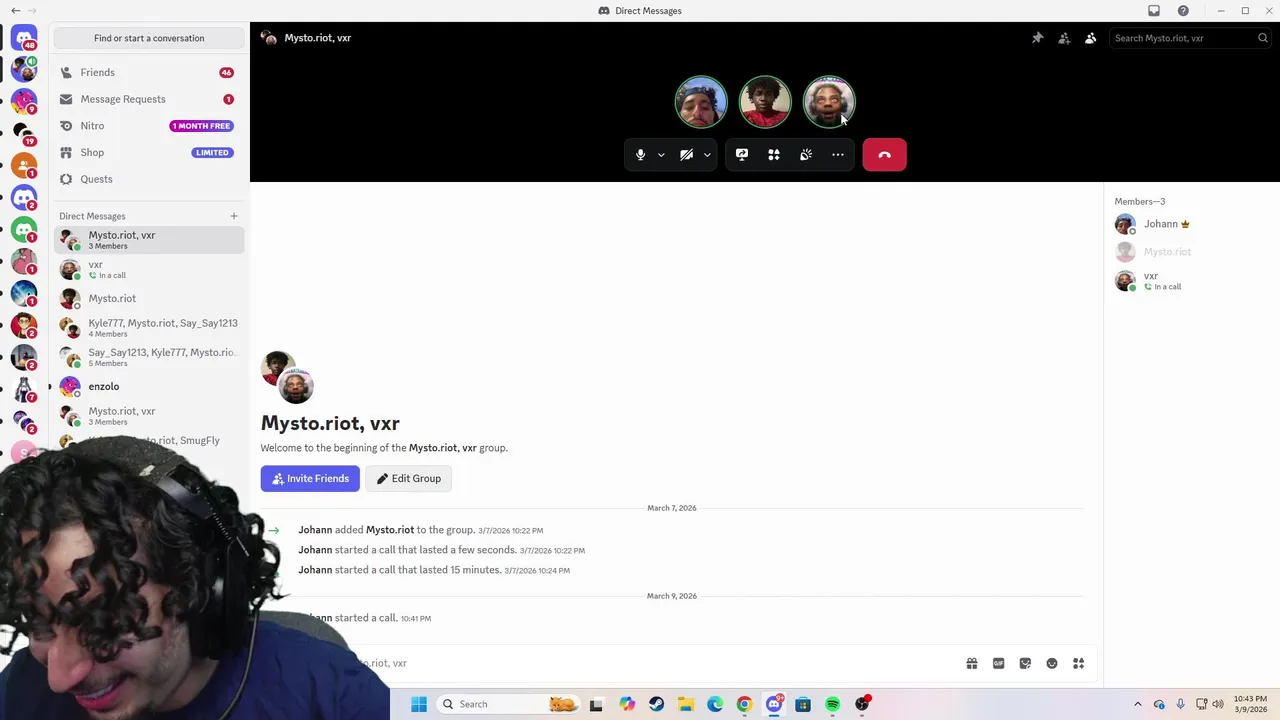This screenshot has height=720, width=1280.
Task: Turn on the camera in the call
Action: pos(686,155)
